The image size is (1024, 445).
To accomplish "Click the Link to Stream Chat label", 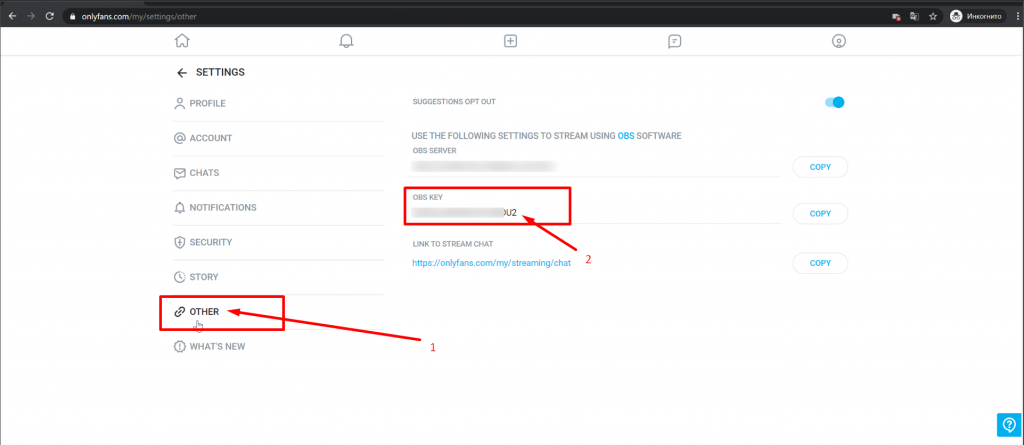I will click(453, 244).
